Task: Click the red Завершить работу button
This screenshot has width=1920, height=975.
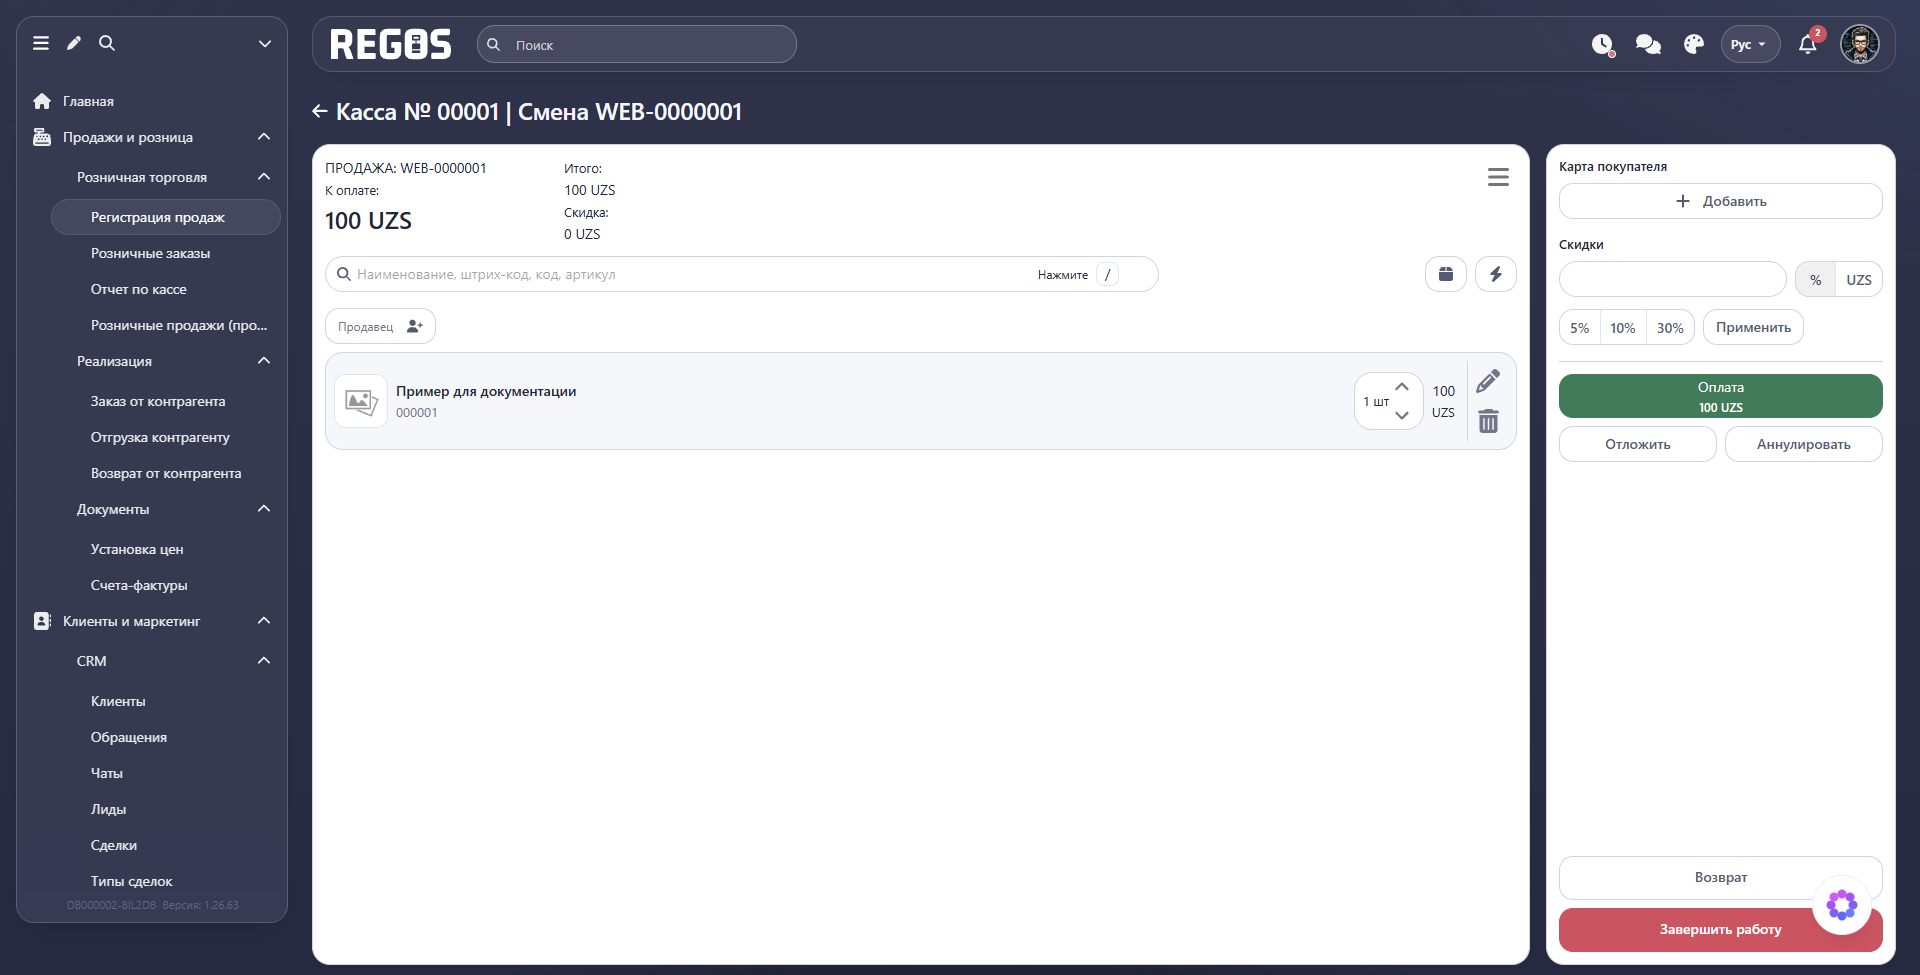Action: 1720,929
